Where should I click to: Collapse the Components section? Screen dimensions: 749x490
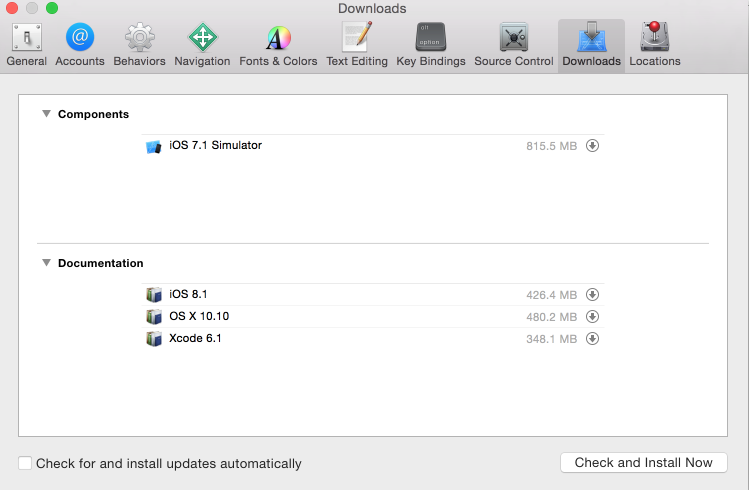tap(46, 114)
